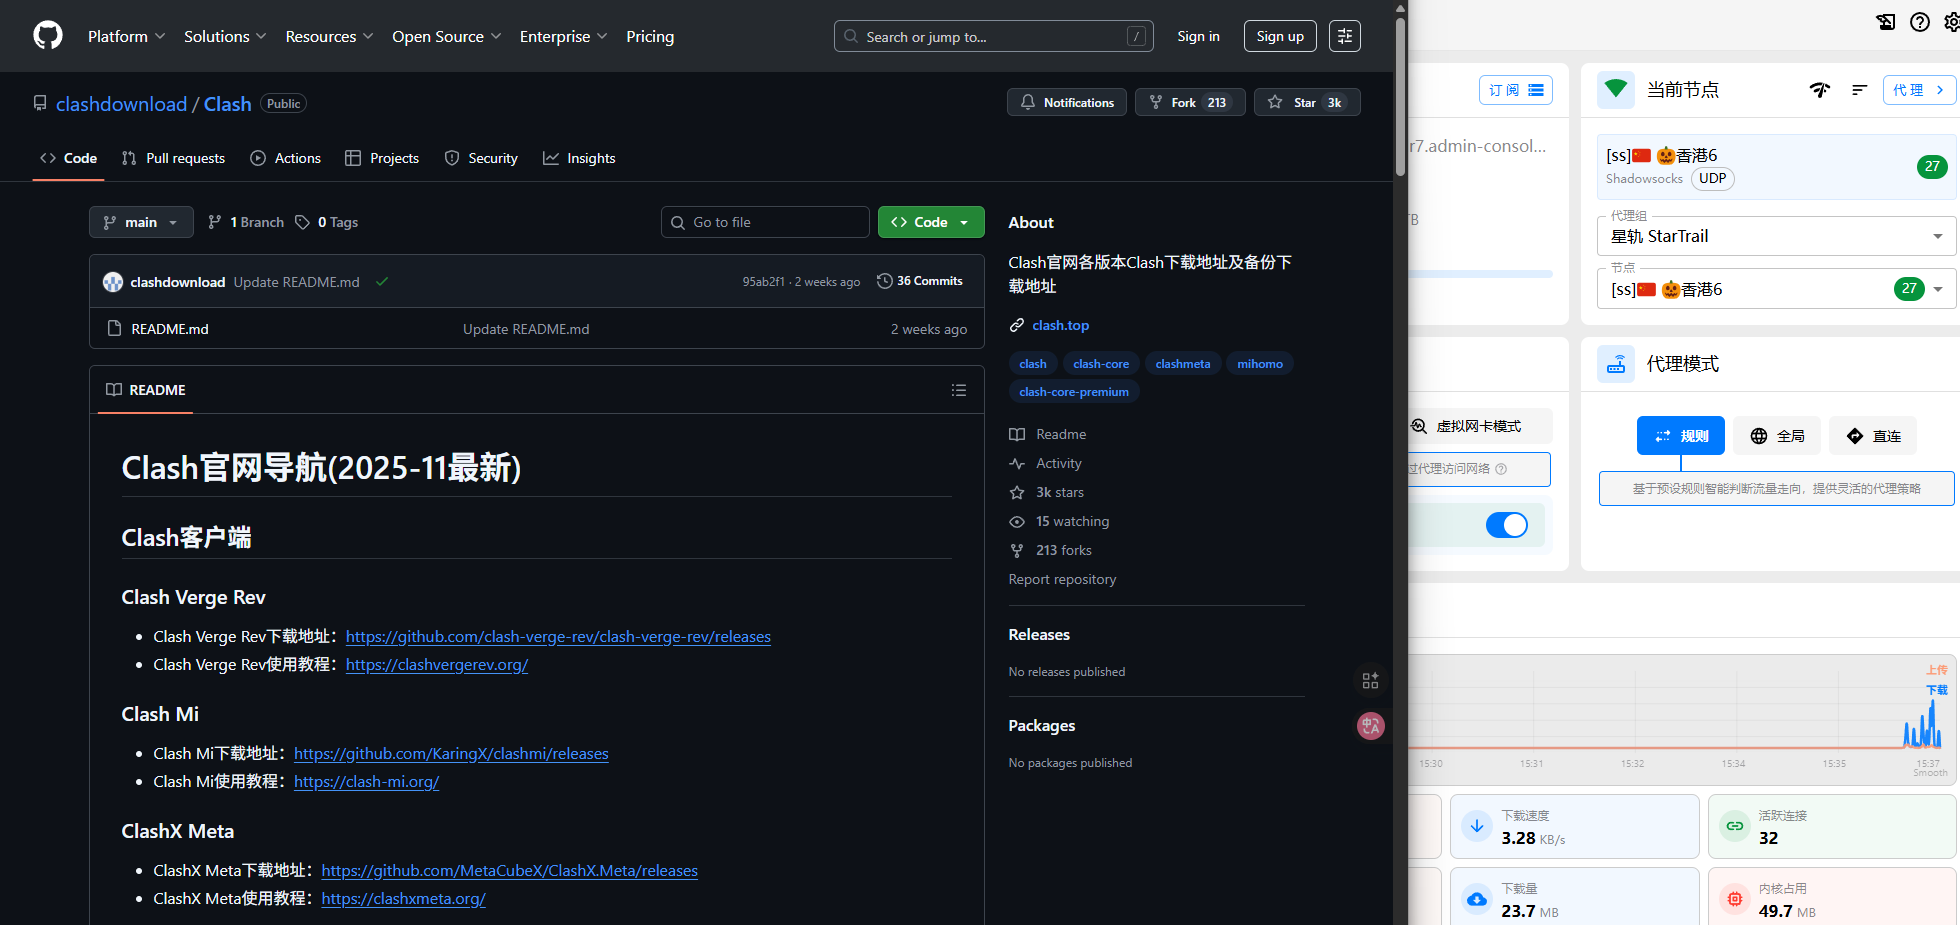Switch to the Pull requests tab
Image resolution: width=1960 pixels, height=925 pixels.
(x=173, y=158)
